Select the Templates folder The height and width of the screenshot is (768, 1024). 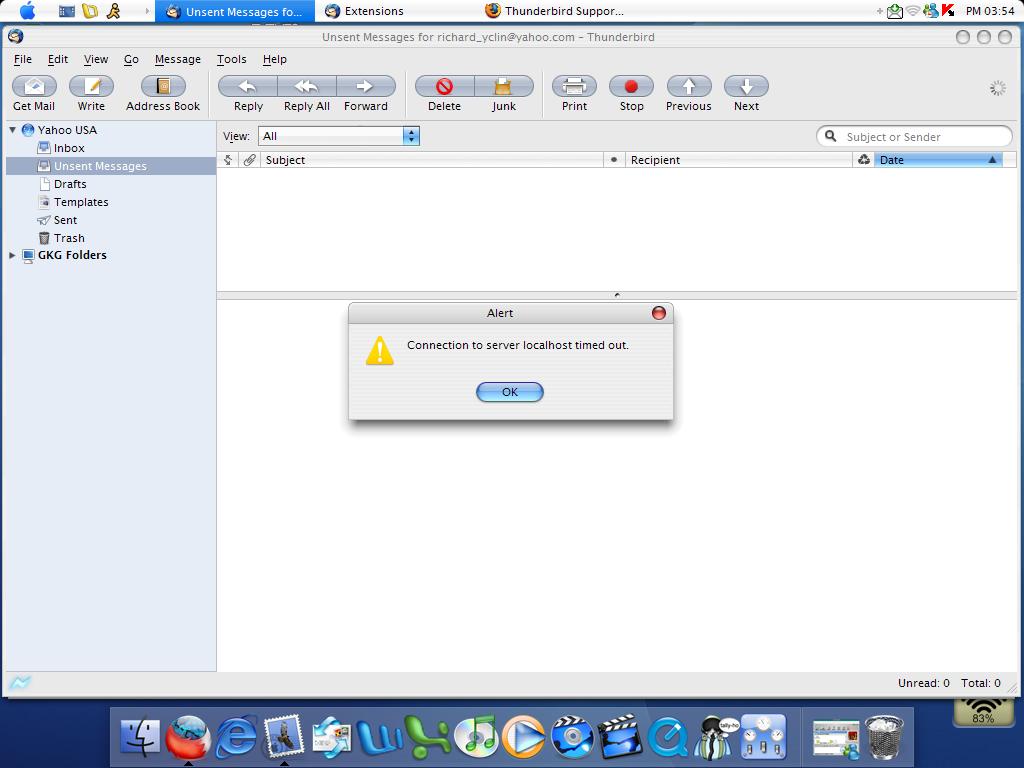(x=81, y=202)
